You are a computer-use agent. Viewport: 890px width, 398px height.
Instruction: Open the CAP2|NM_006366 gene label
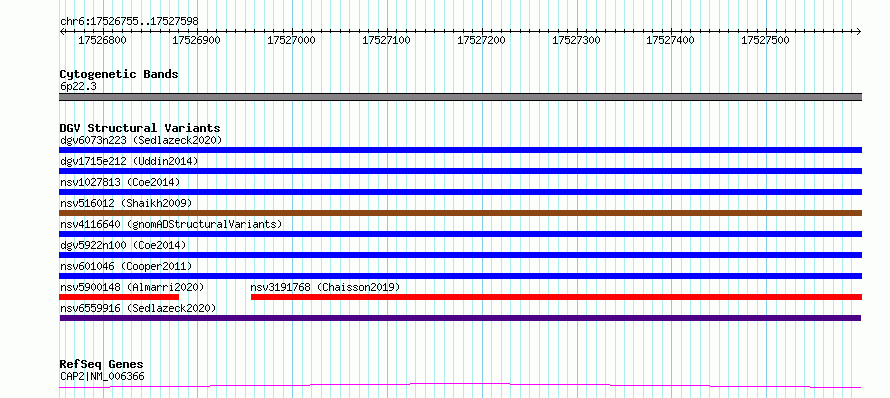pyautogui.click(x=102, y=376)
